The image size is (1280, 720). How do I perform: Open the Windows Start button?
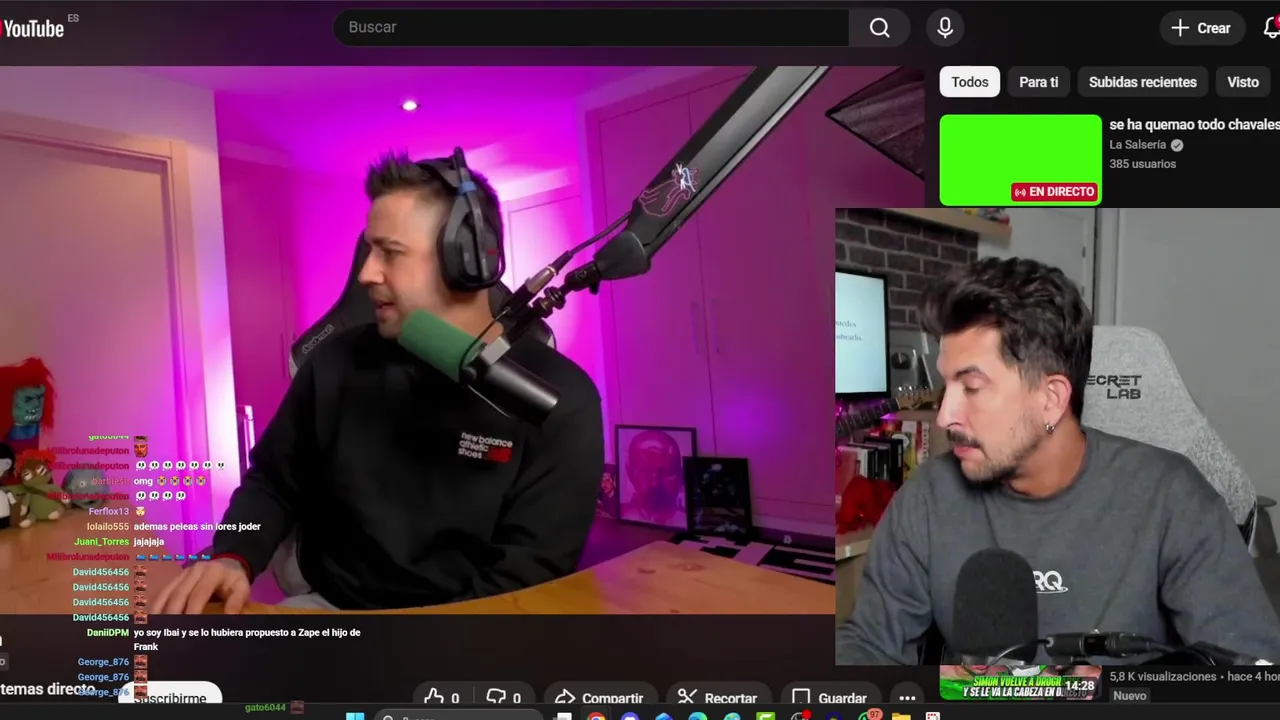pyautogui.click(x=355, y=716)
